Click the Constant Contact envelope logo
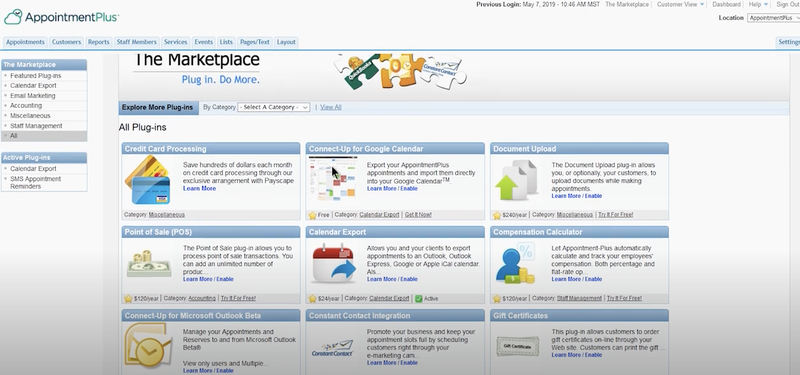Image resolution: width=800 pixels, height=375 pixels. coord(333,348)
